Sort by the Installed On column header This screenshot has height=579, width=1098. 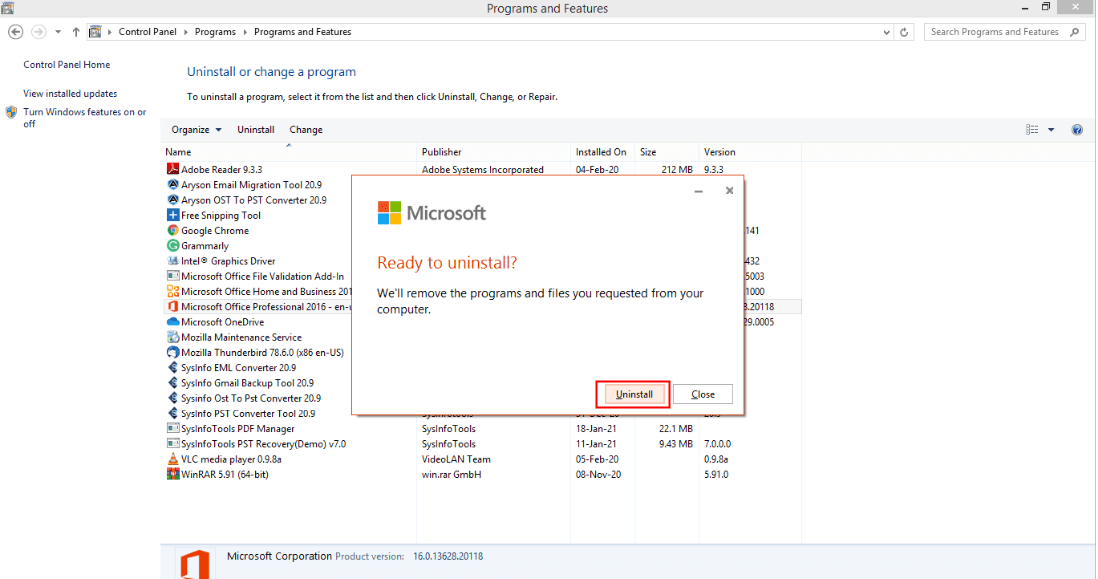[602, 152]
